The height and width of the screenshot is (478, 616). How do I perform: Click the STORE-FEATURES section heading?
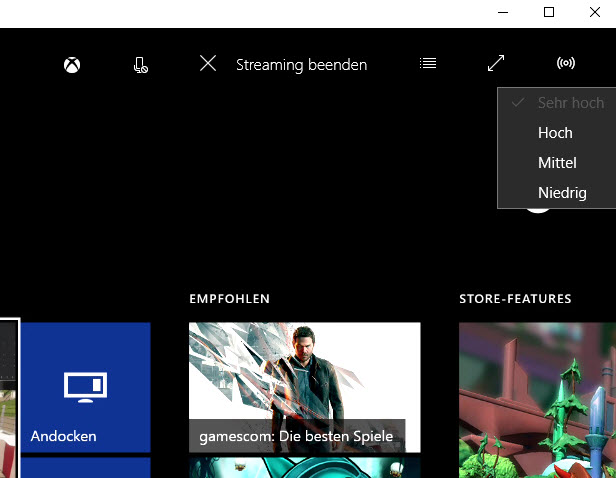515,299
